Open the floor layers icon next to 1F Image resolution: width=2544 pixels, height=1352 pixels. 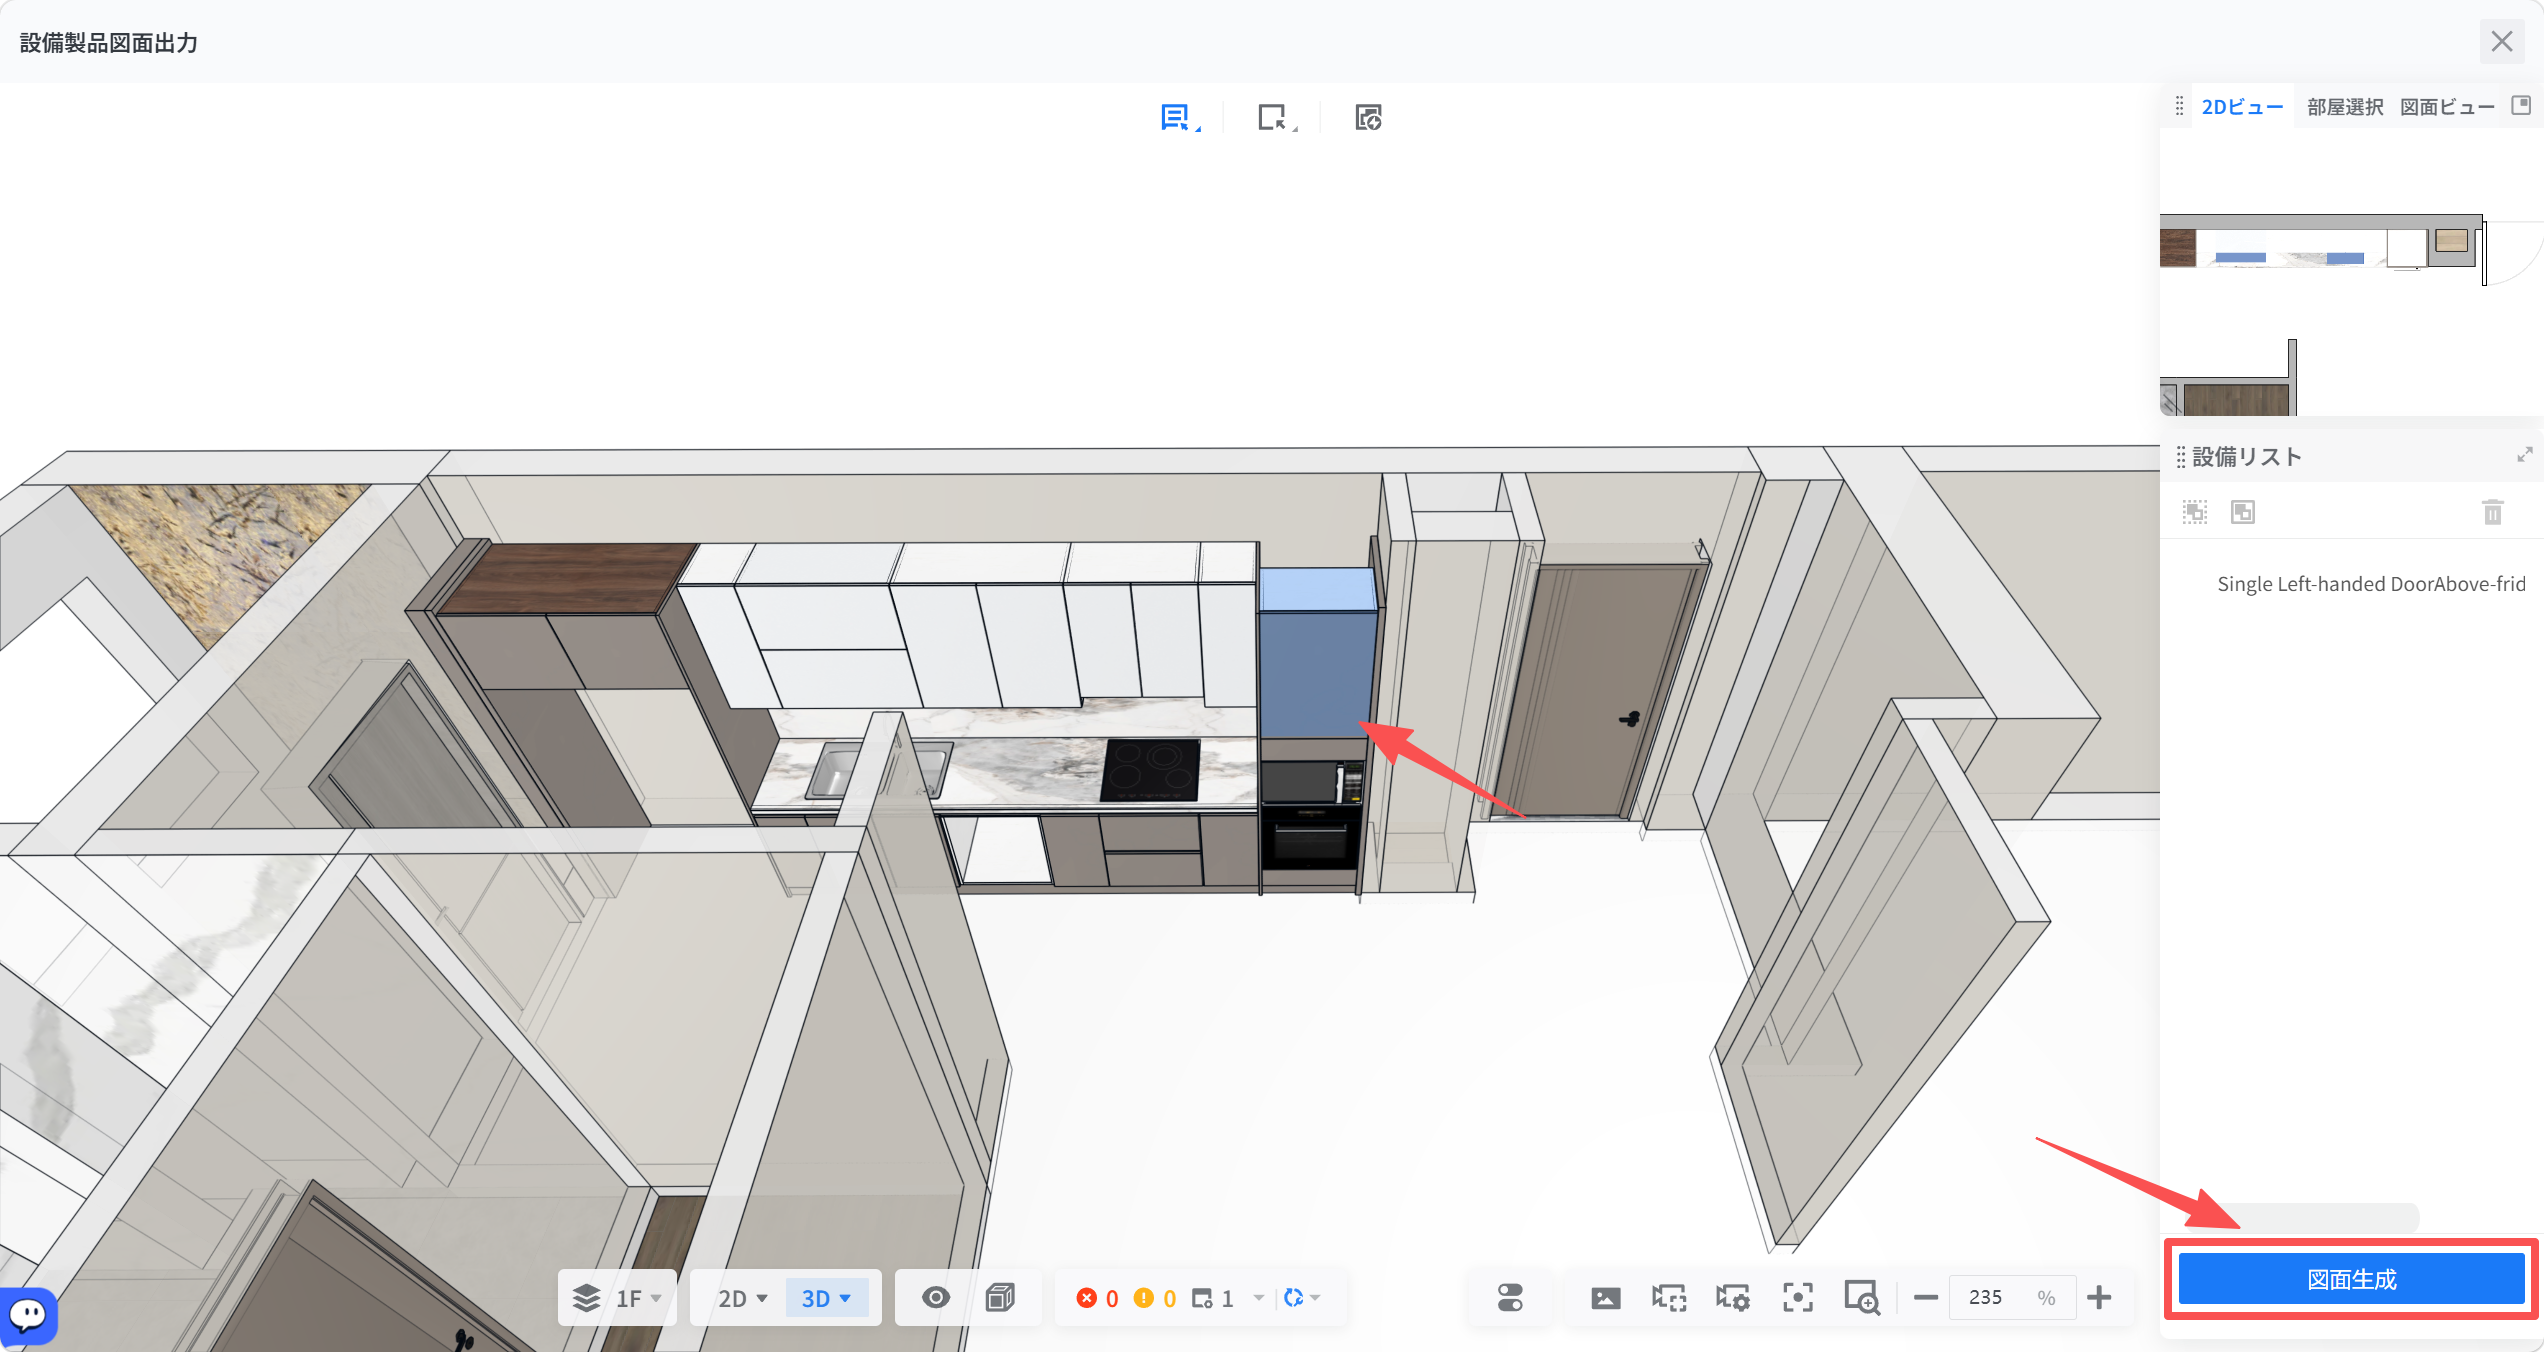[586, 1298]
